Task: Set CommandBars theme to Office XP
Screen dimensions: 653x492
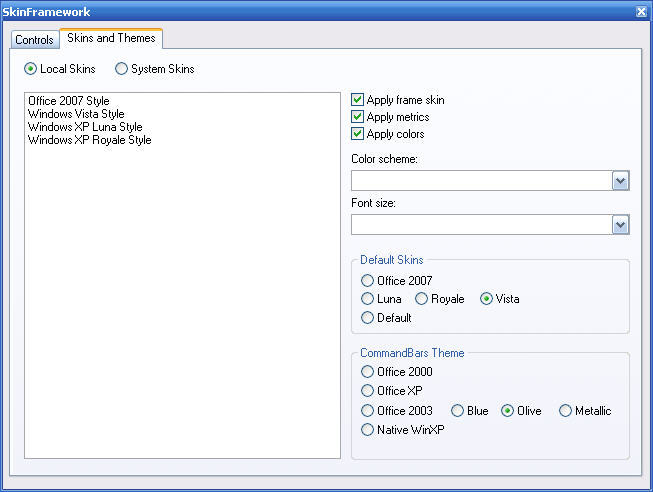Action: (x=367, y=391)
